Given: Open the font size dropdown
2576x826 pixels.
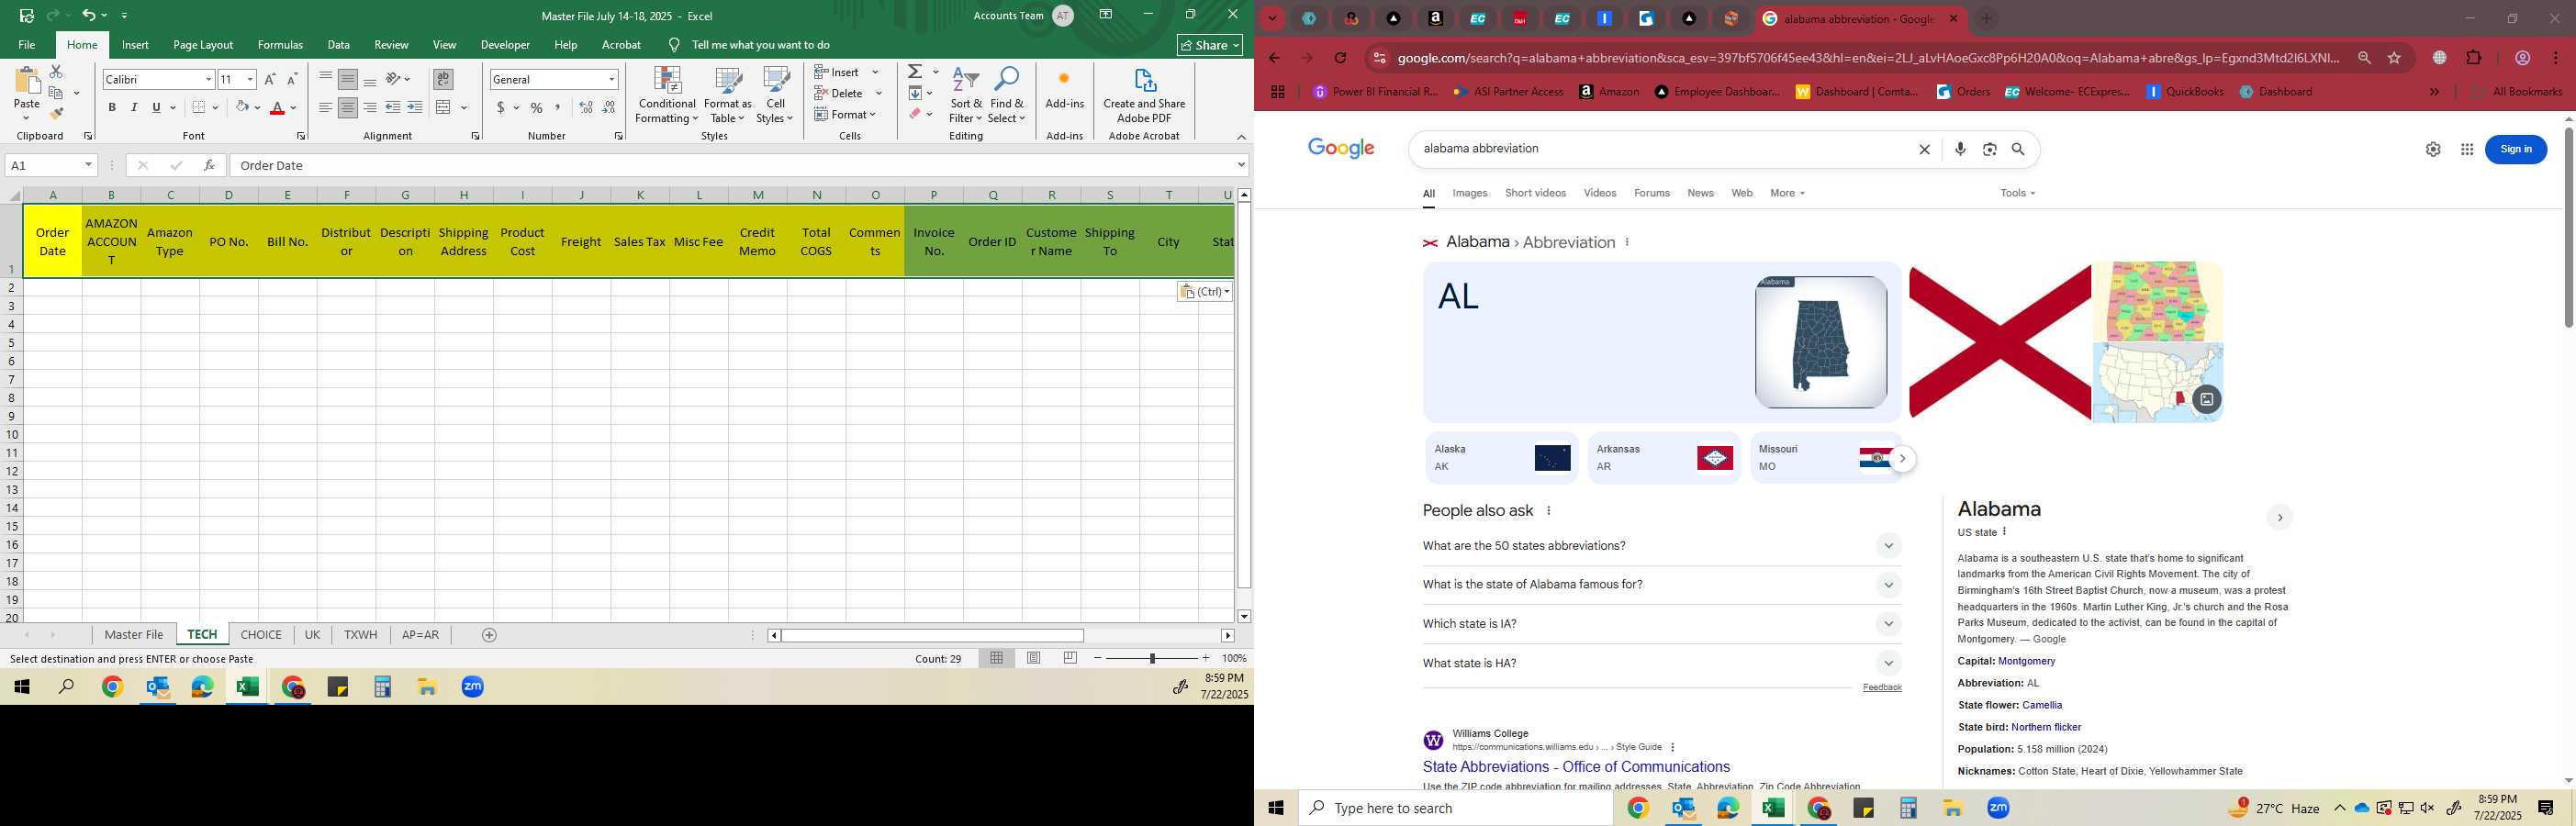Looking at the screenshot, I should [250, 79].
